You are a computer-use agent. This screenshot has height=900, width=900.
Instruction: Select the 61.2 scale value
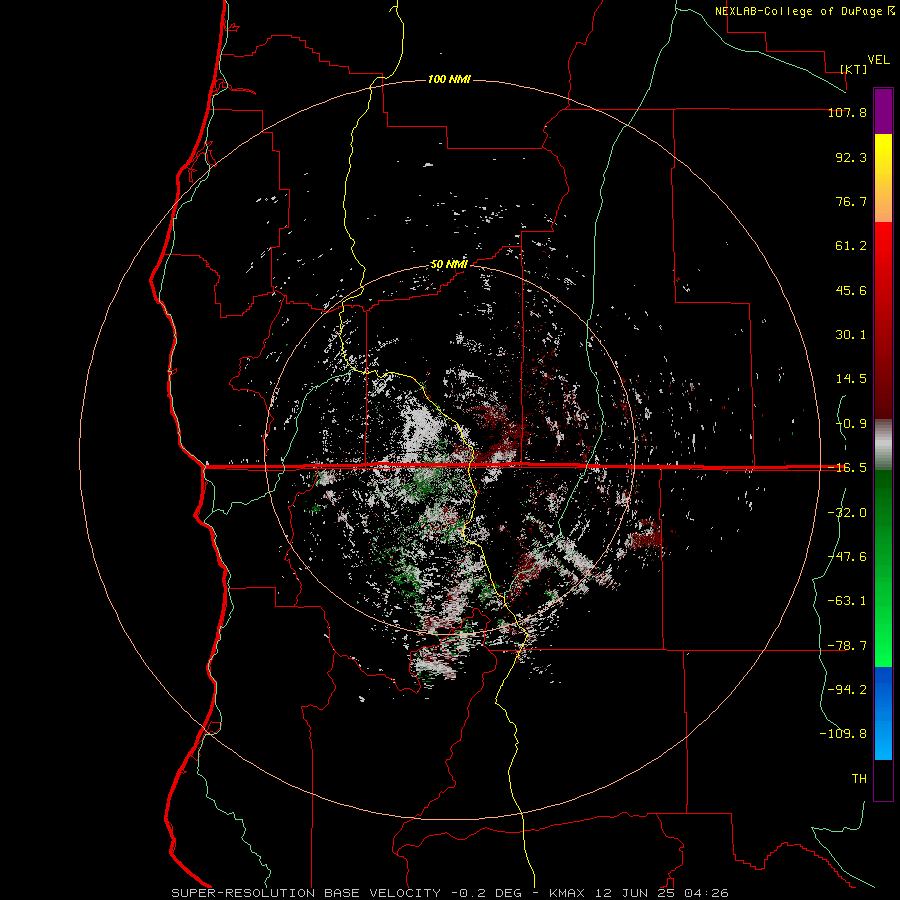(851, 246)
